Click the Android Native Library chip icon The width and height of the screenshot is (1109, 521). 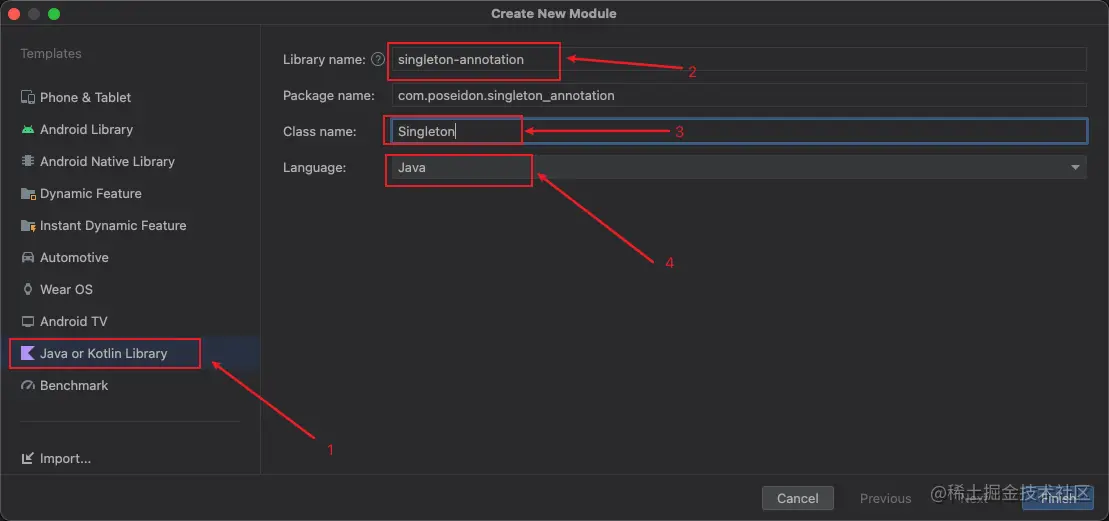tap(28, 161)
